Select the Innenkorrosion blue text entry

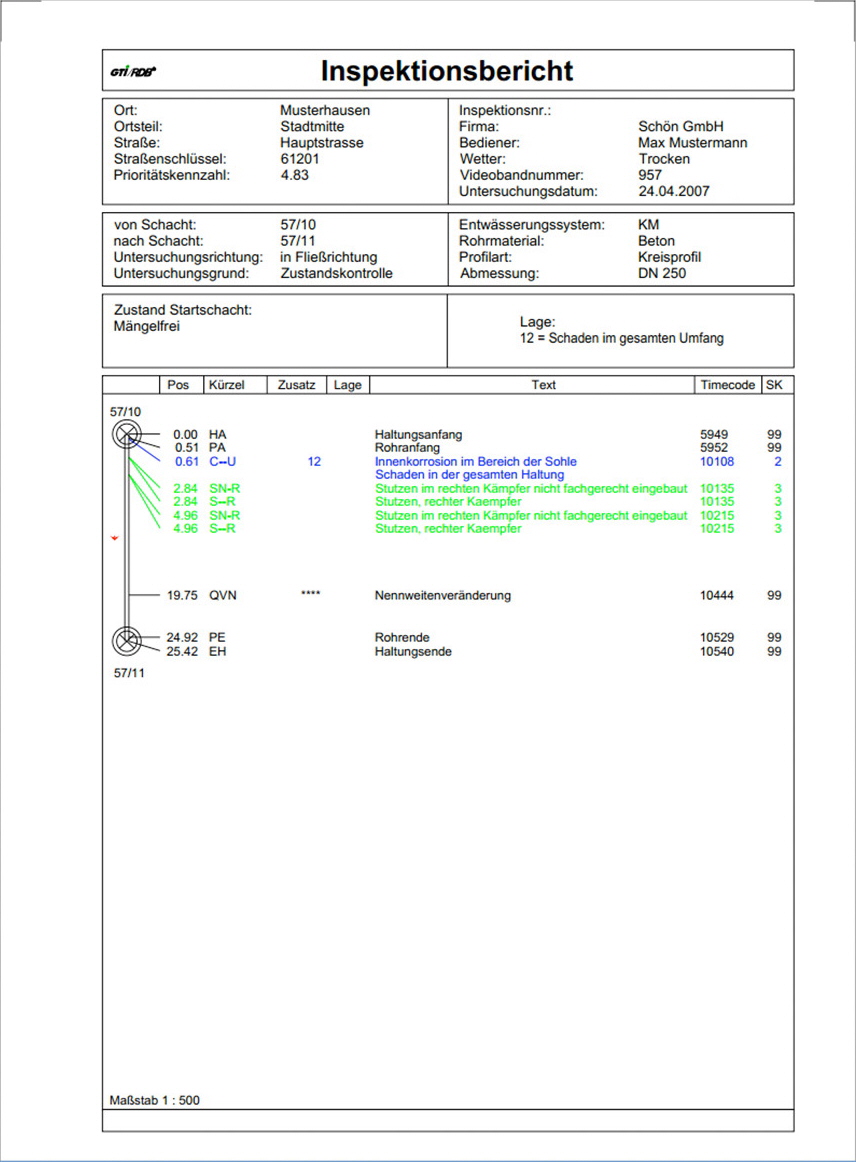point(477,461)
